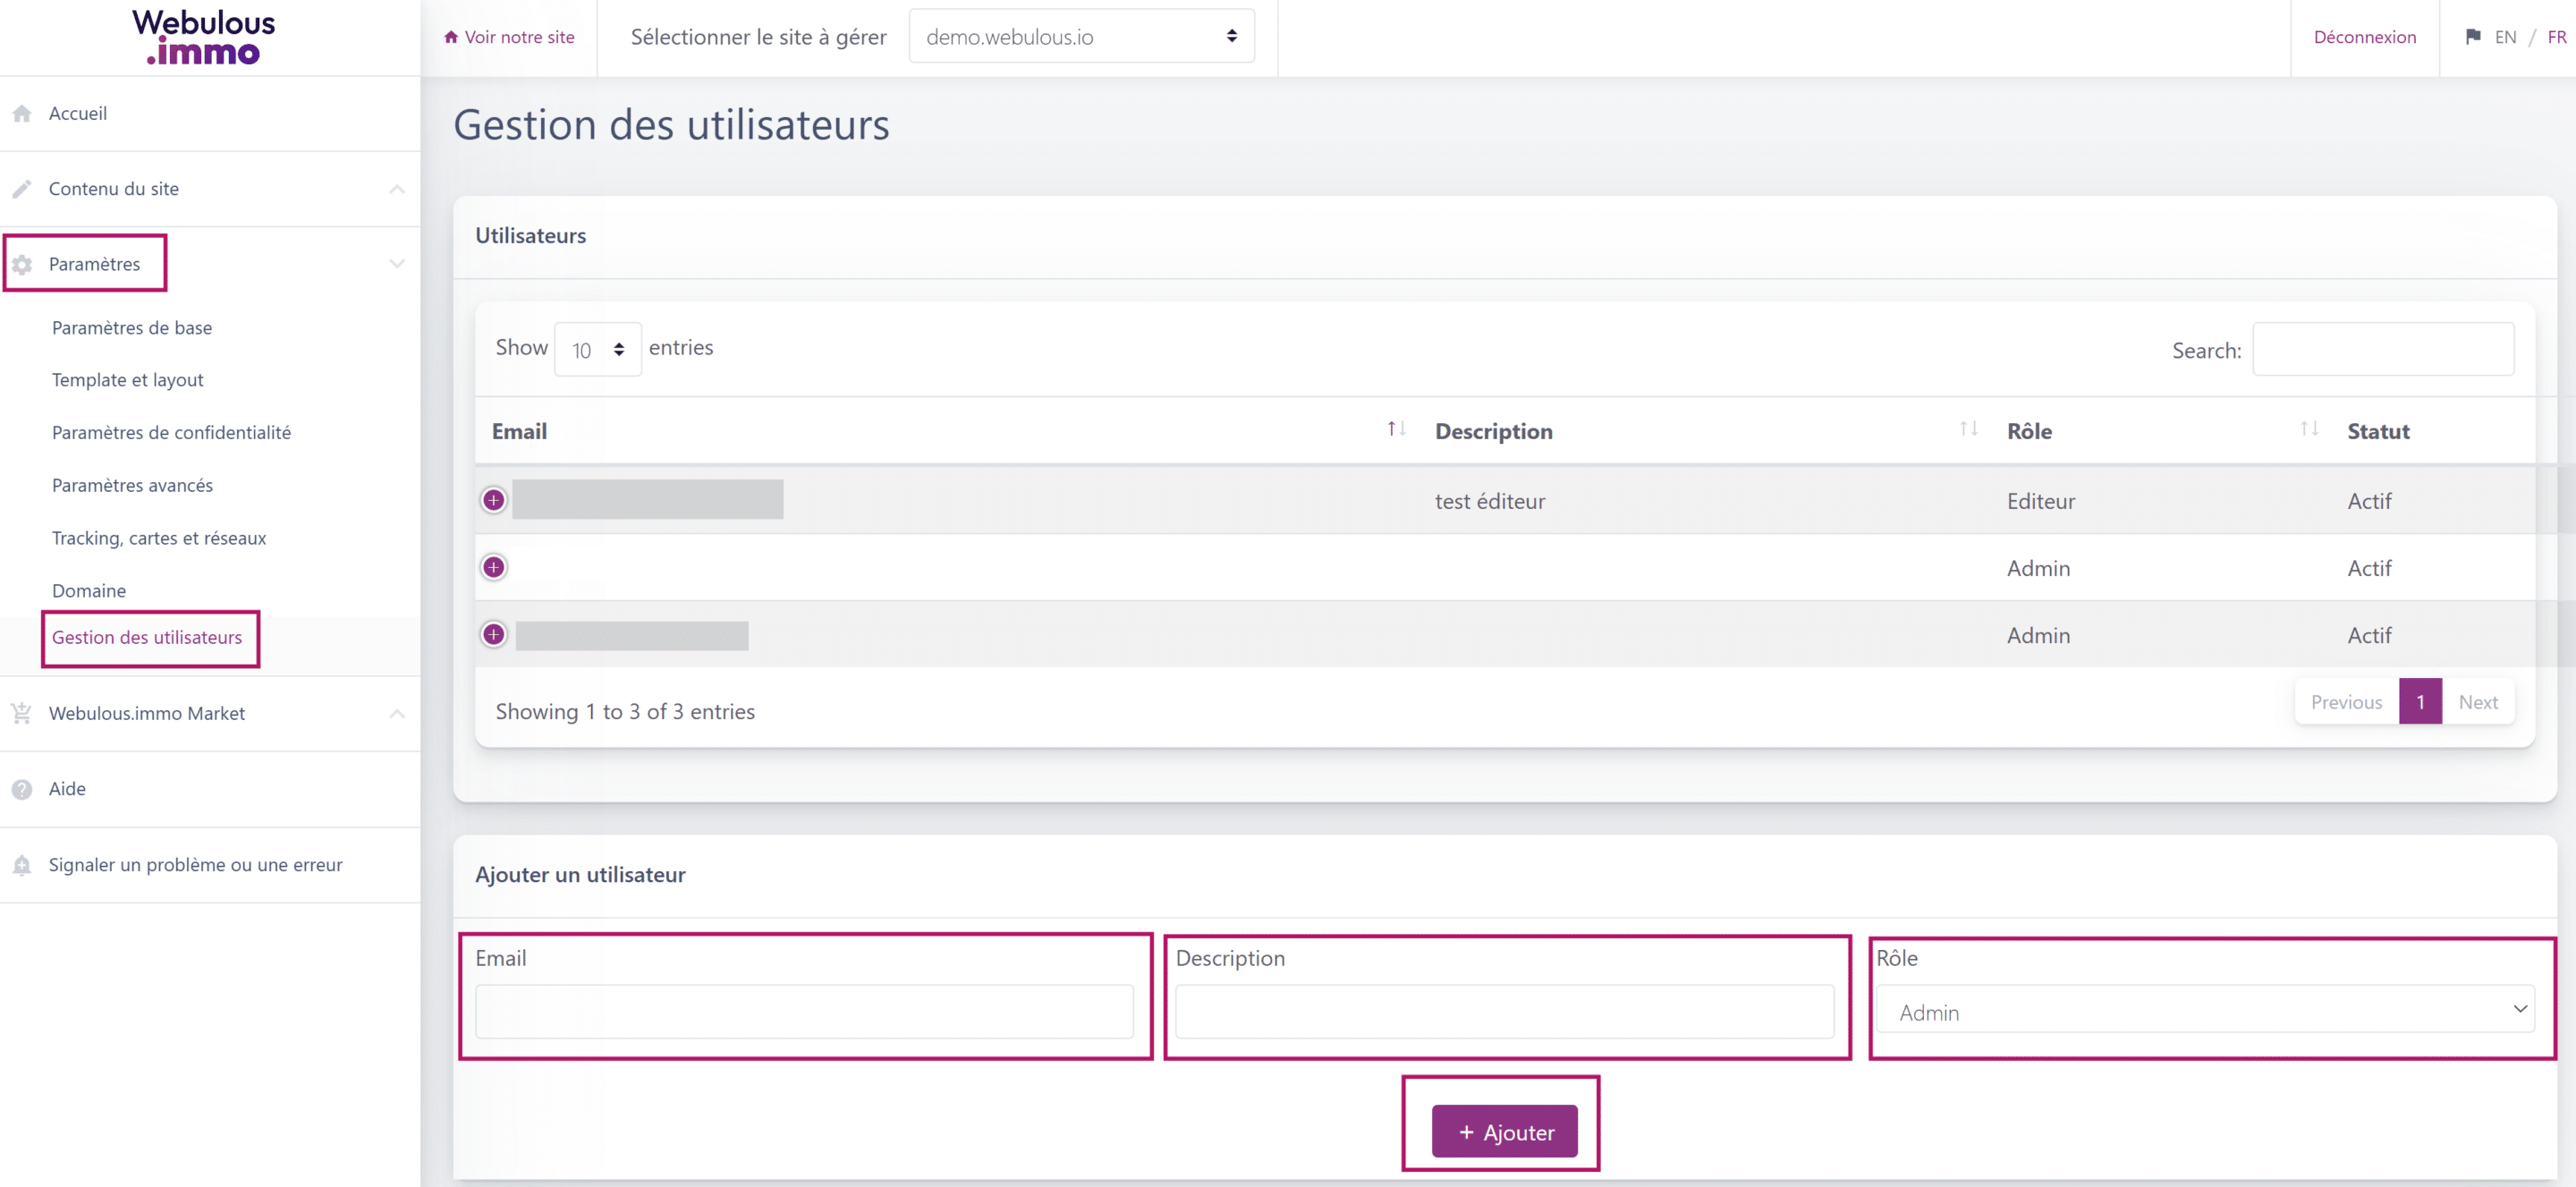Click the home icon next to Accueil

tap(22, 113)
